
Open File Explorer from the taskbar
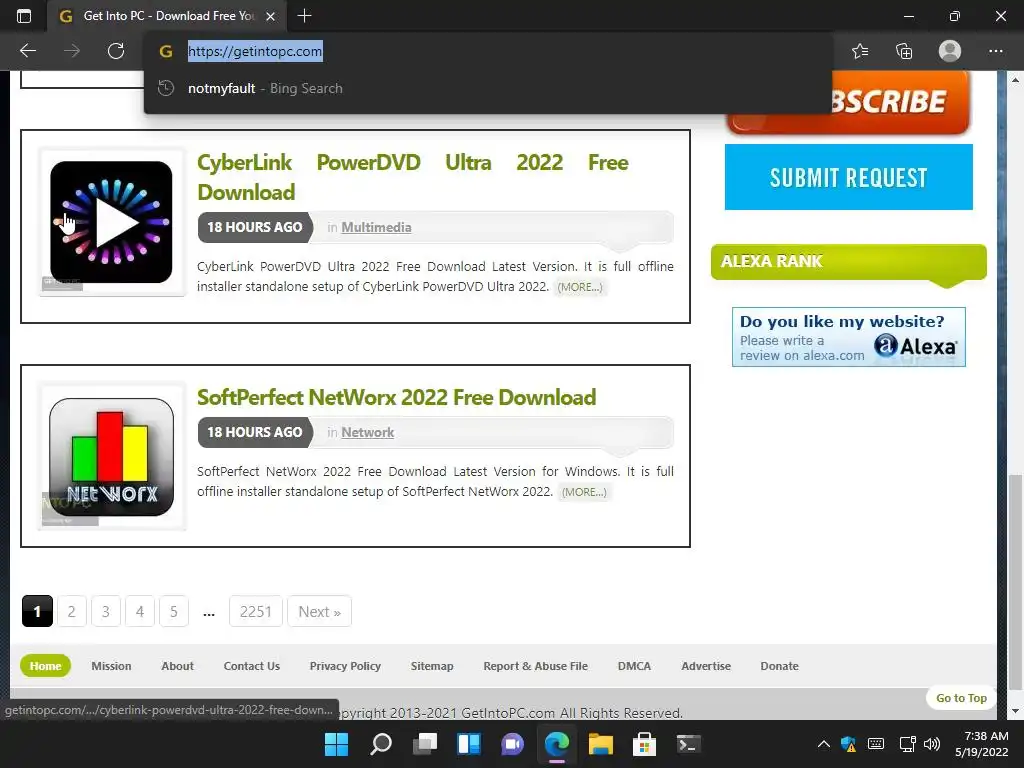601,744
